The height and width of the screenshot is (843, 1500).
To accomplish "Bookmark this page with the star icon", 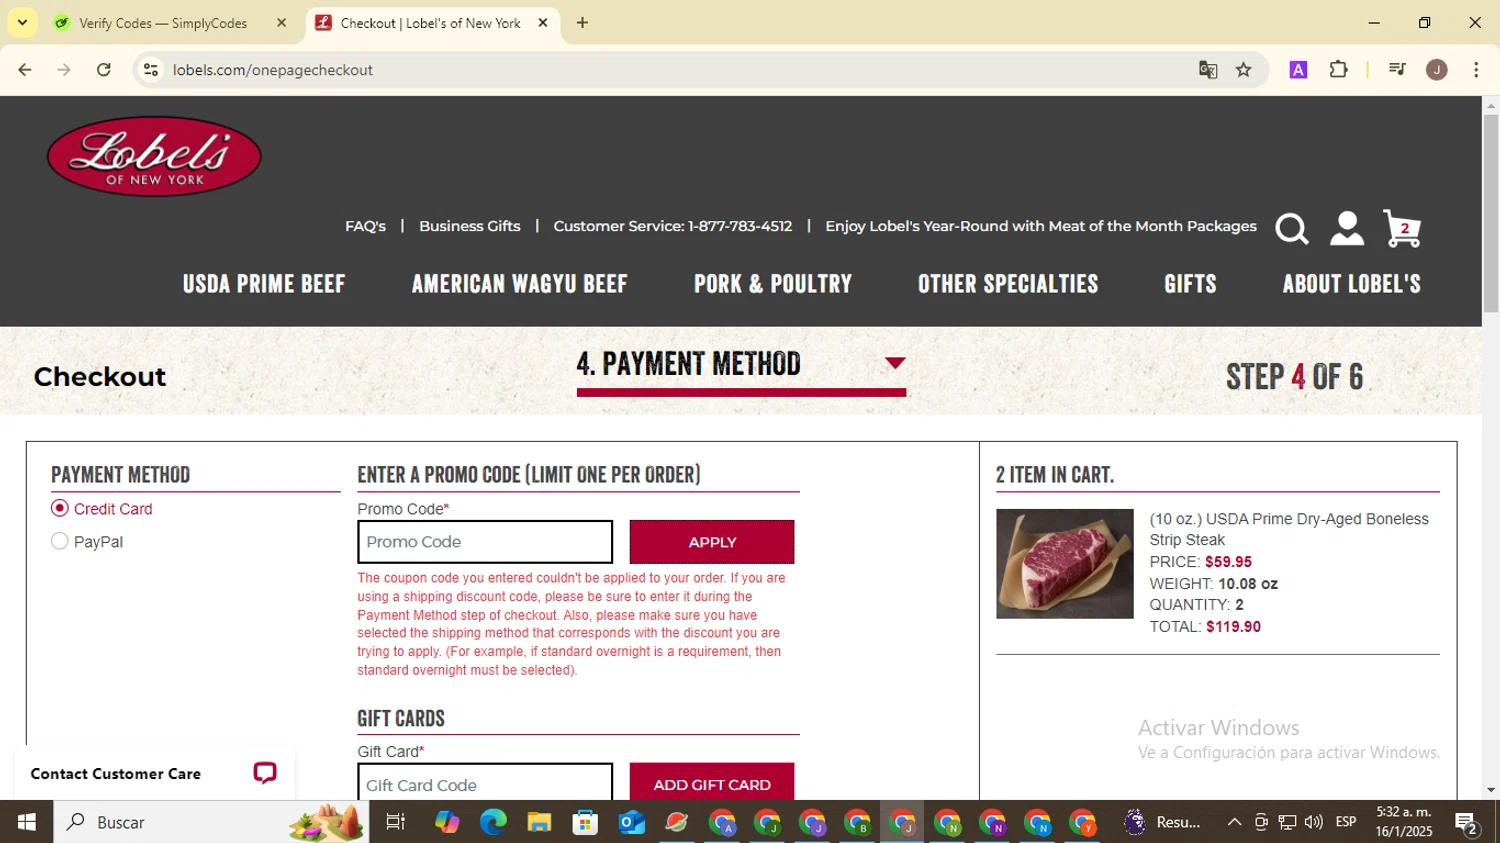I will pyautogui.click(x=1244, y=70).
